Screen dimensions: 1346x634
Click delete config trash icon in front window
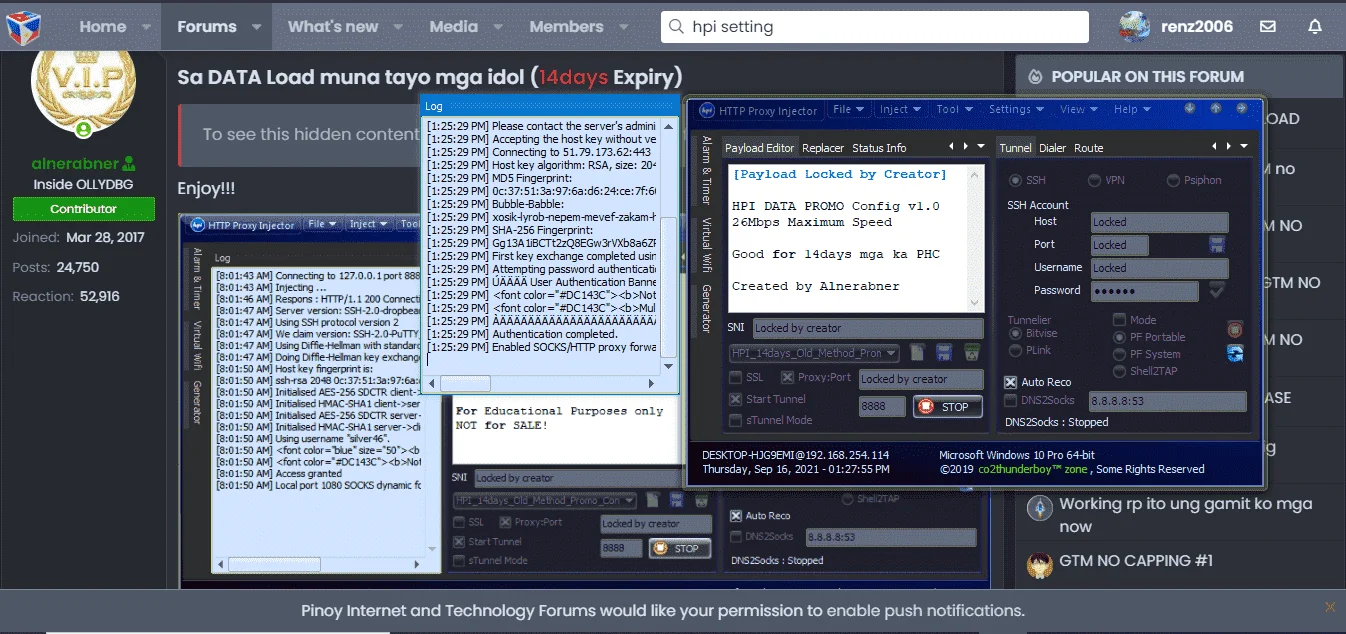971,353
